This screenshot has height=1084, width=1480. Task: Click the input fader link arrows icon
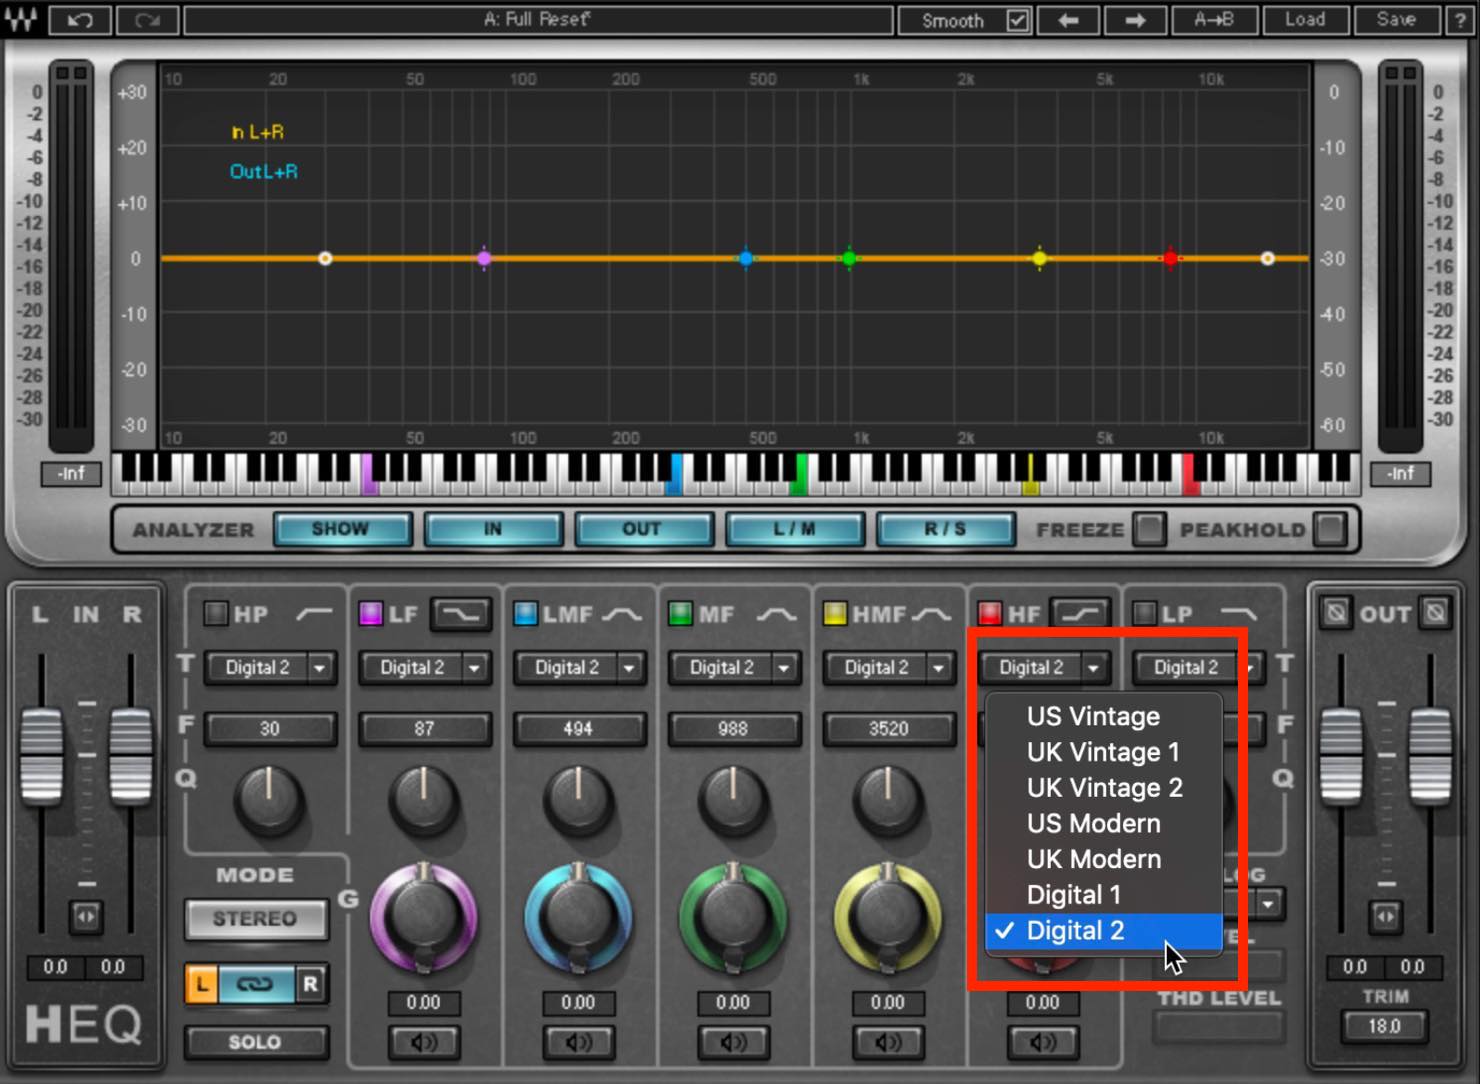coord(86,916)
